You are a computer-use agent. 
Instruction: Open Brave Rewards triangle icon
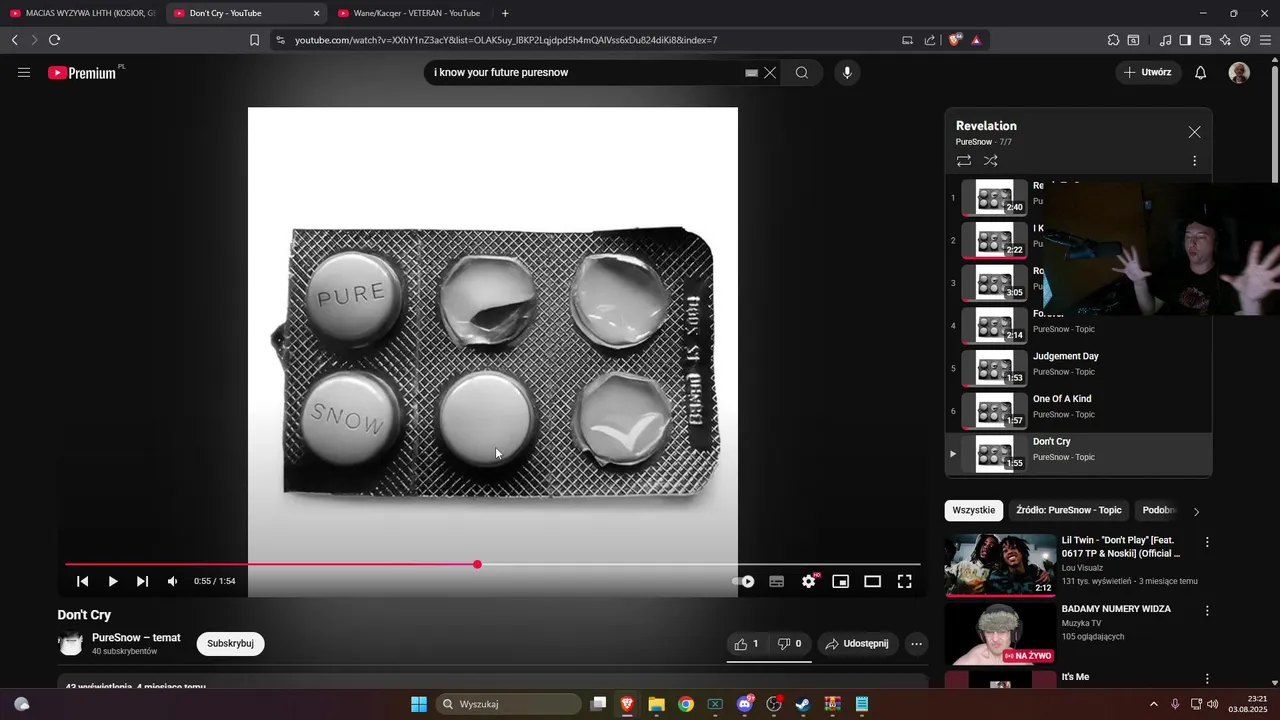pyautogui.click(x=976, y=40)
